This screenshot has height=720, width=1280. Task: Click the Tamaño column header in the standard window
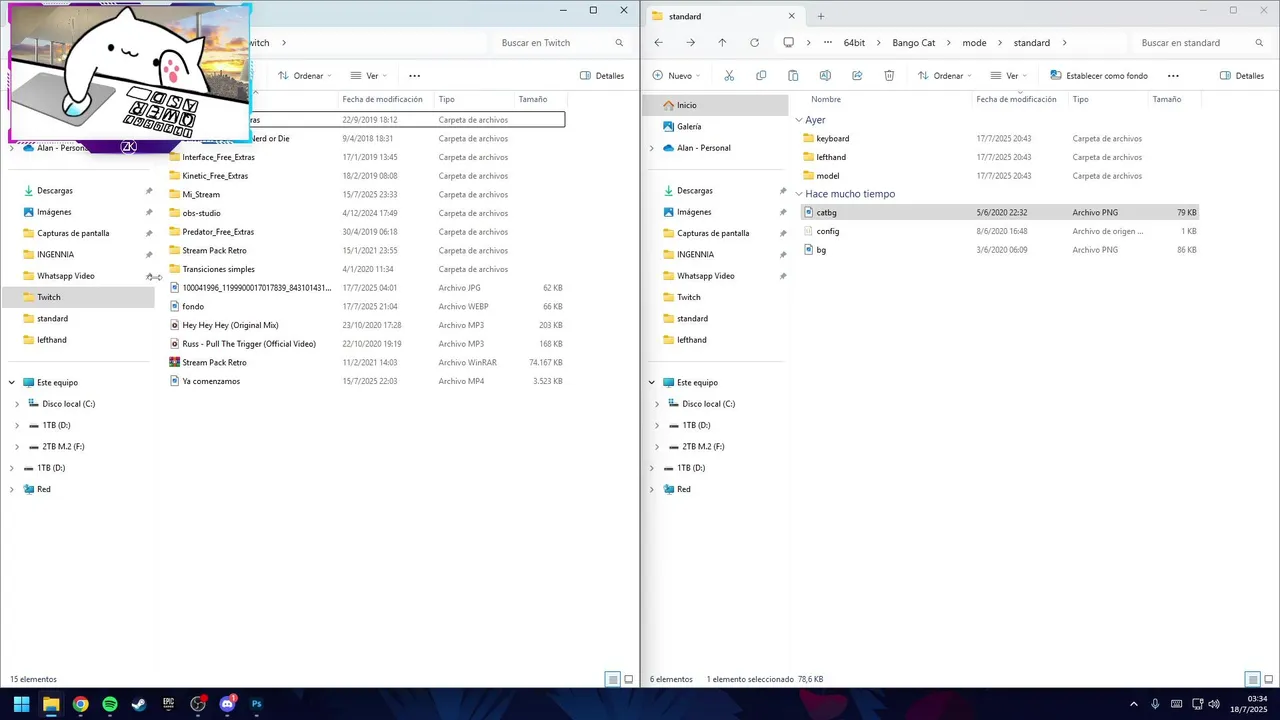1166,99
